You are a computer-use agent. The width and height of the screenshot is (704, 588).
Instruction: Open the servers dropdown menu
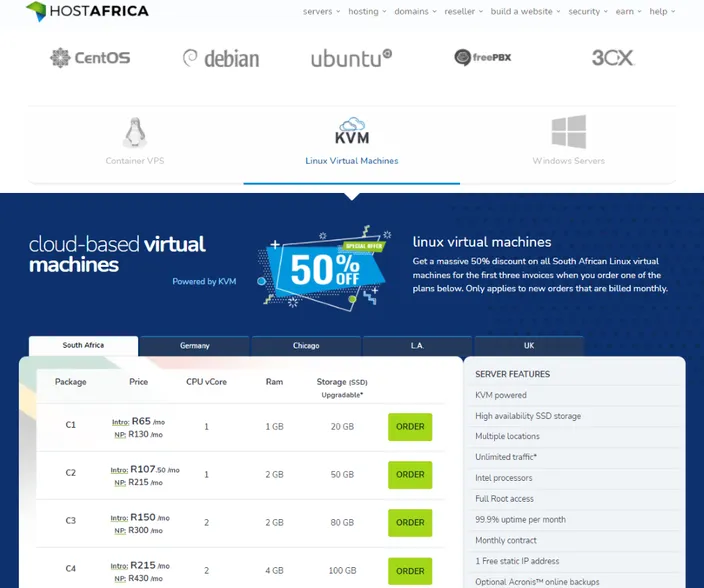tap(321, 11)
